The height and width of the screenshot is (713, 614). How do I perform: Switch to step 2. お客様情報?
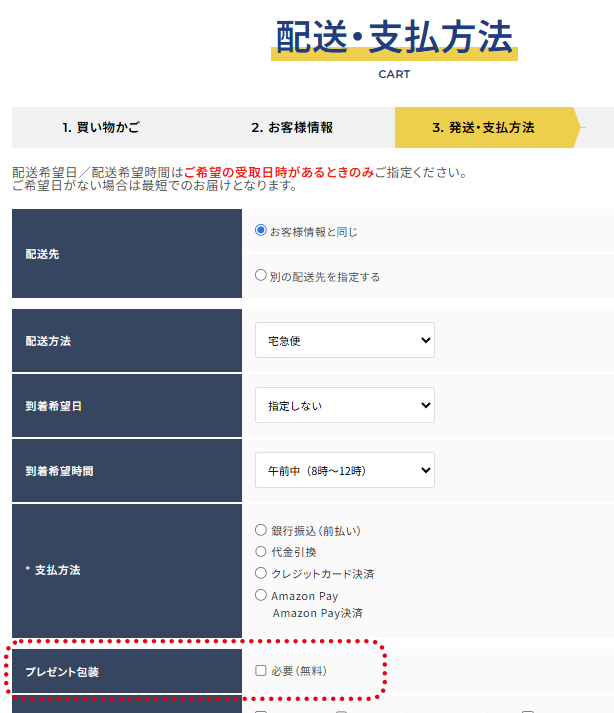pos(292,128)
